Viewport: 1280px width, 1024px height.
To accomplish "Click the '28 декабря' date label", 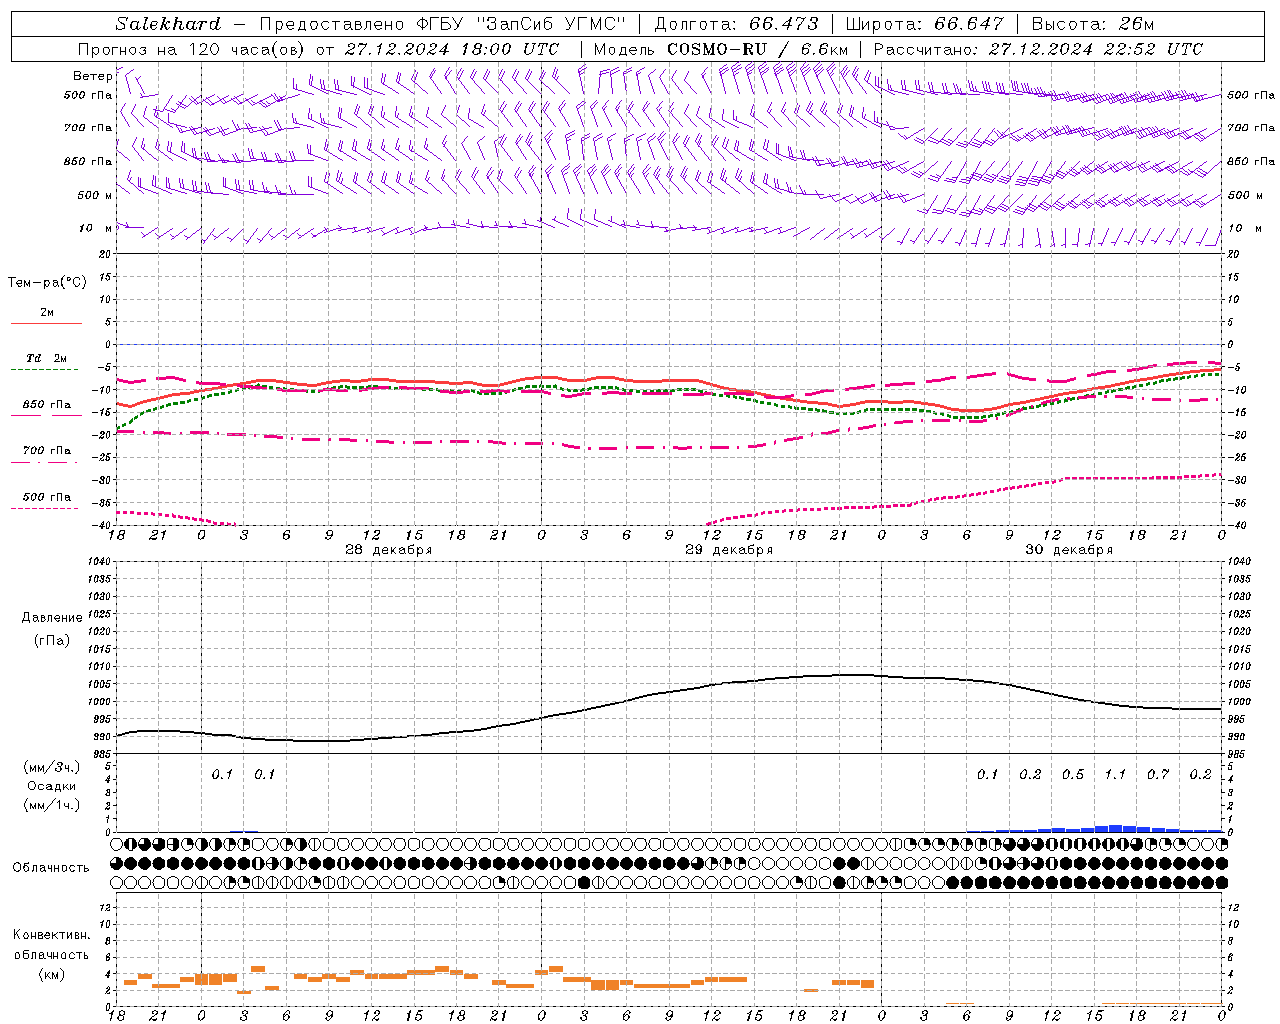I will pos(388,550).
